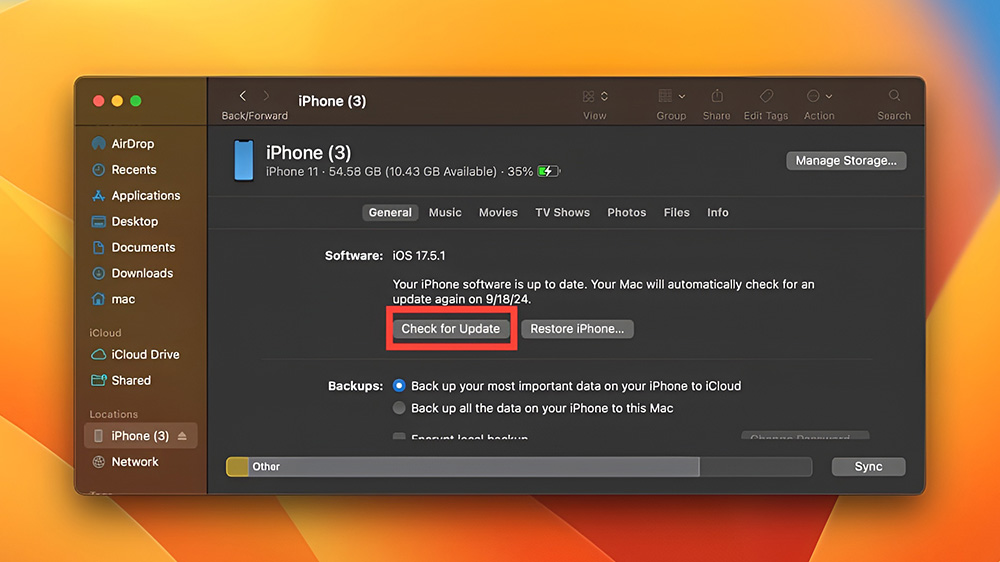Click the Sync button

pyautogui.click(x=869, y=467)
